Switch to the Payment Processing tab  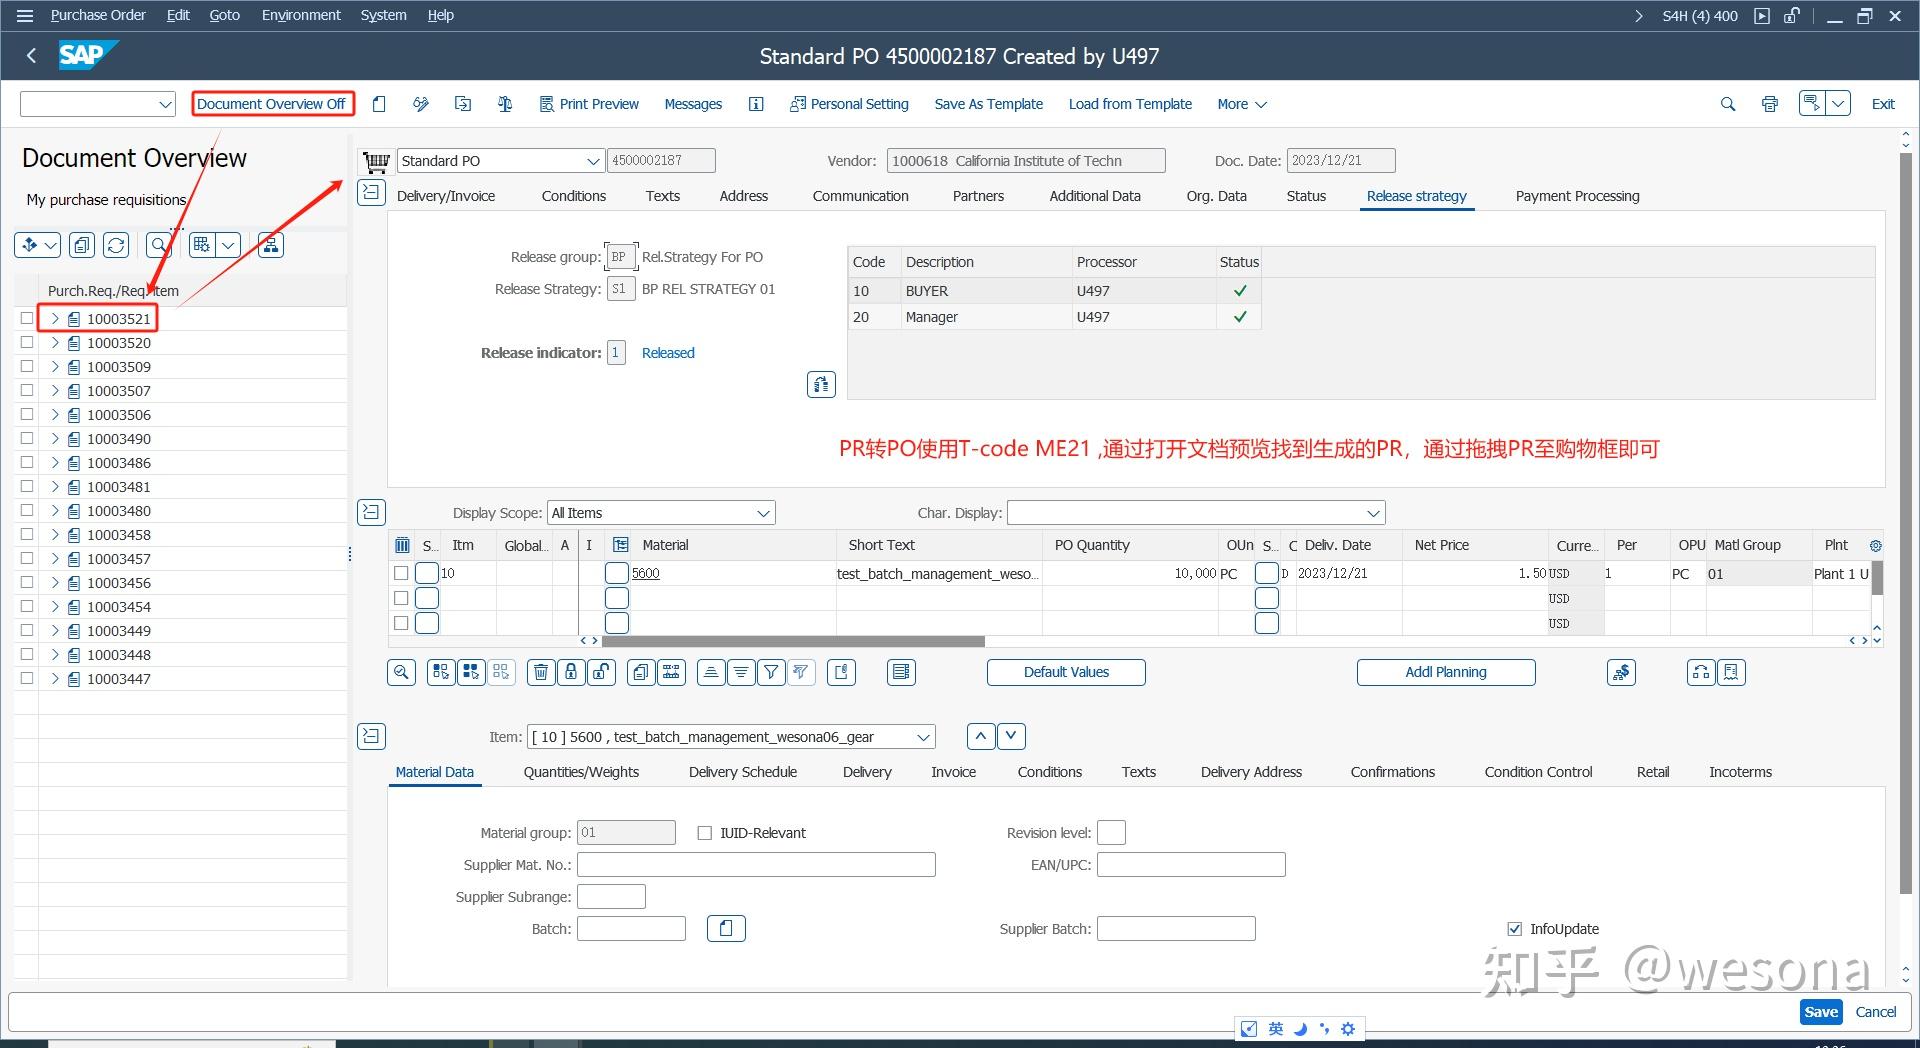1577,196
